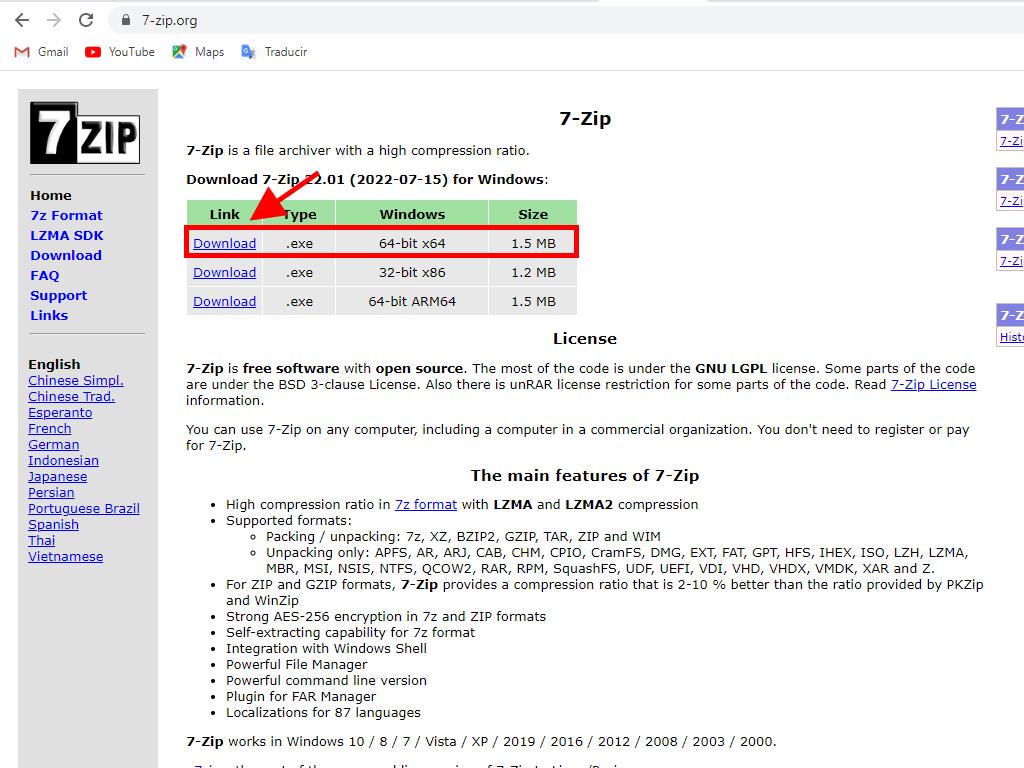This screenshot has width=1024, height=768.
Task: Open the 7z Format sidebar page
Action: [x=66, y=215]
